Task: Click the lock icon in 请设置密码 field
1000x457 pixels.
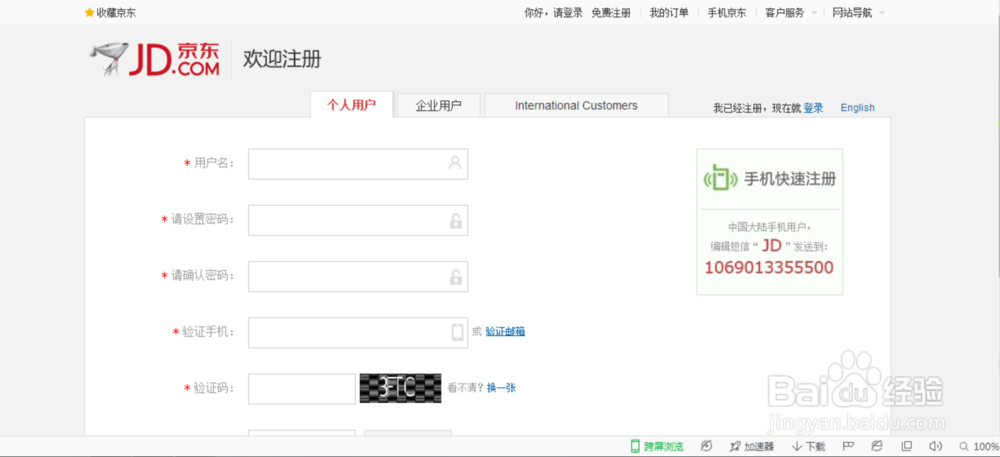Action: [455, 221]
